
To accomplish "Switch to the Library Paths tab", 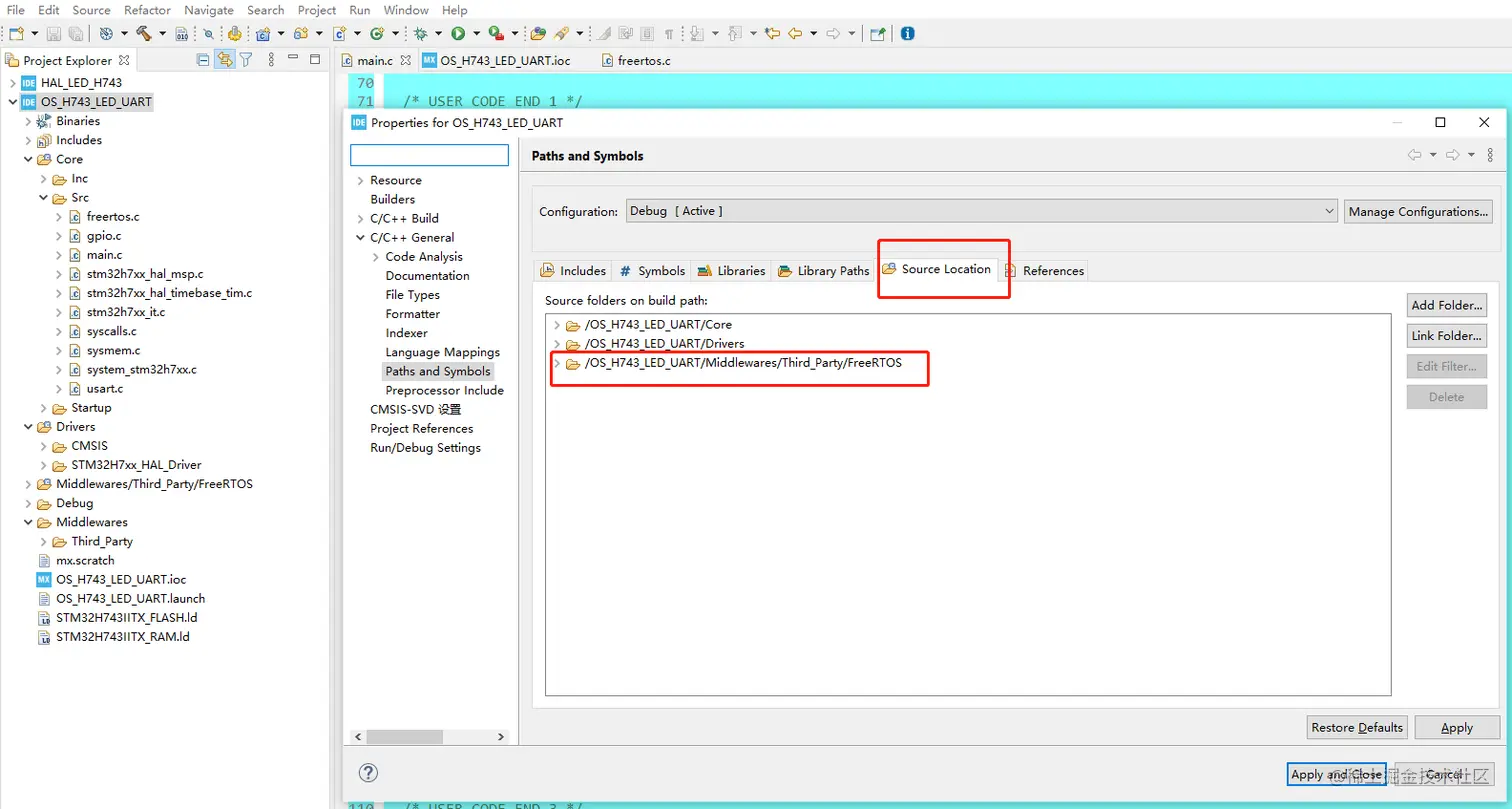I will click(x=823, y=271).
